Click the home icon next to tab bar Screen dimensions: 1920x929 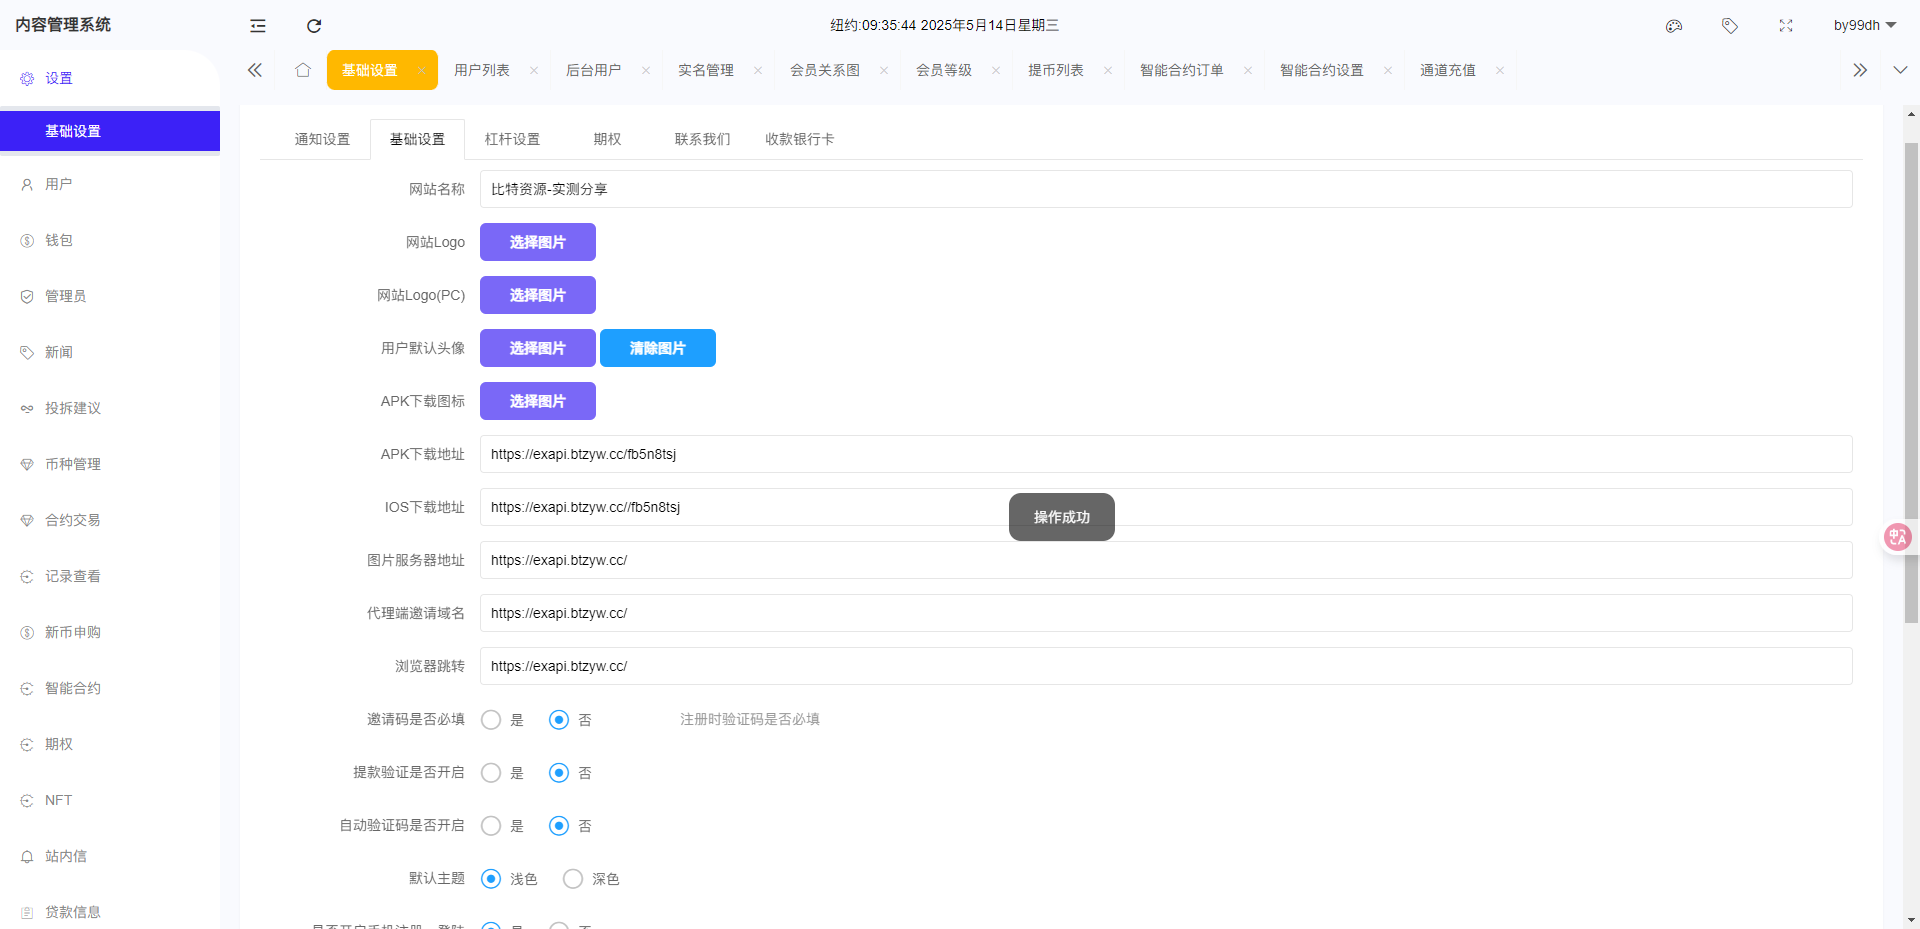point(303,70)
